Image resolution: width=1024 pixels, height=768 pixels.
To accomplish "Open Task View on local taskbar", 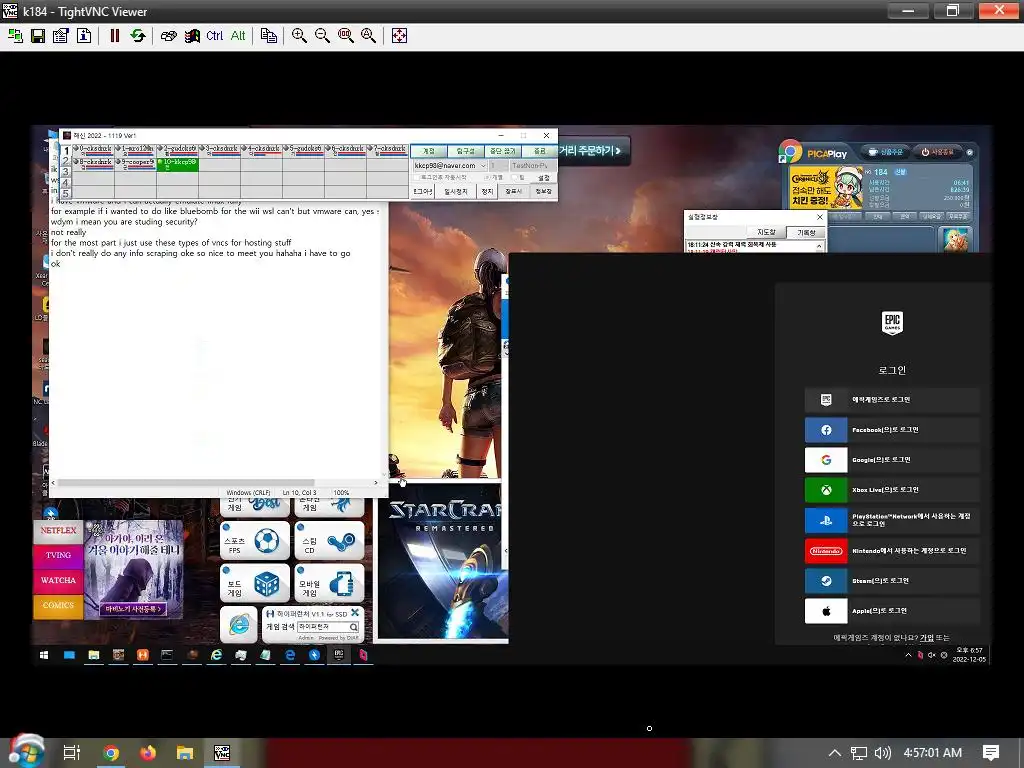I will [71, 753].
